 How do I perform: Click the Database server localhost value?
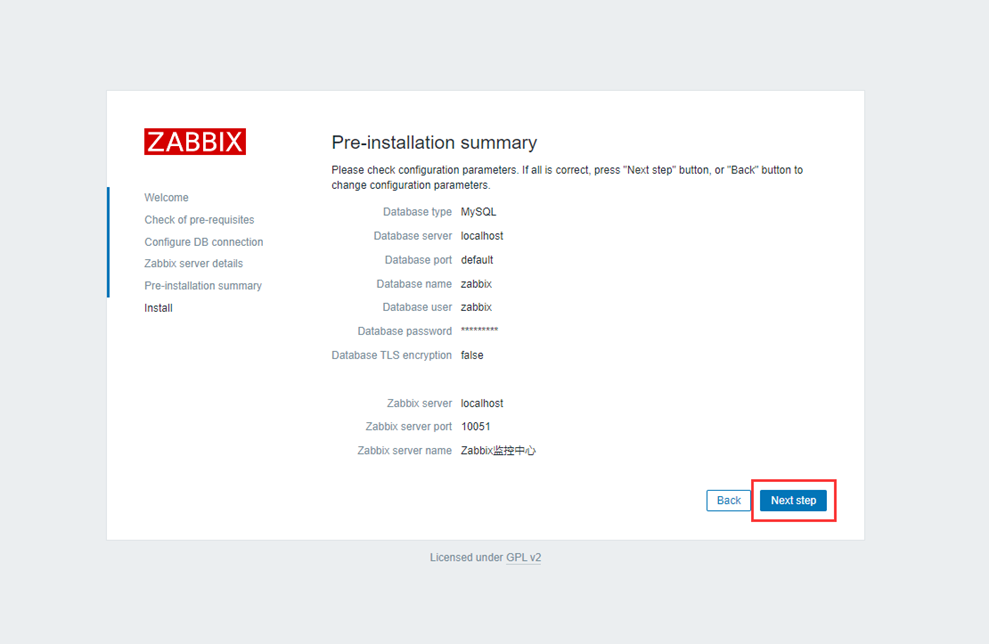pyautogui.click(x=482, y=236)
